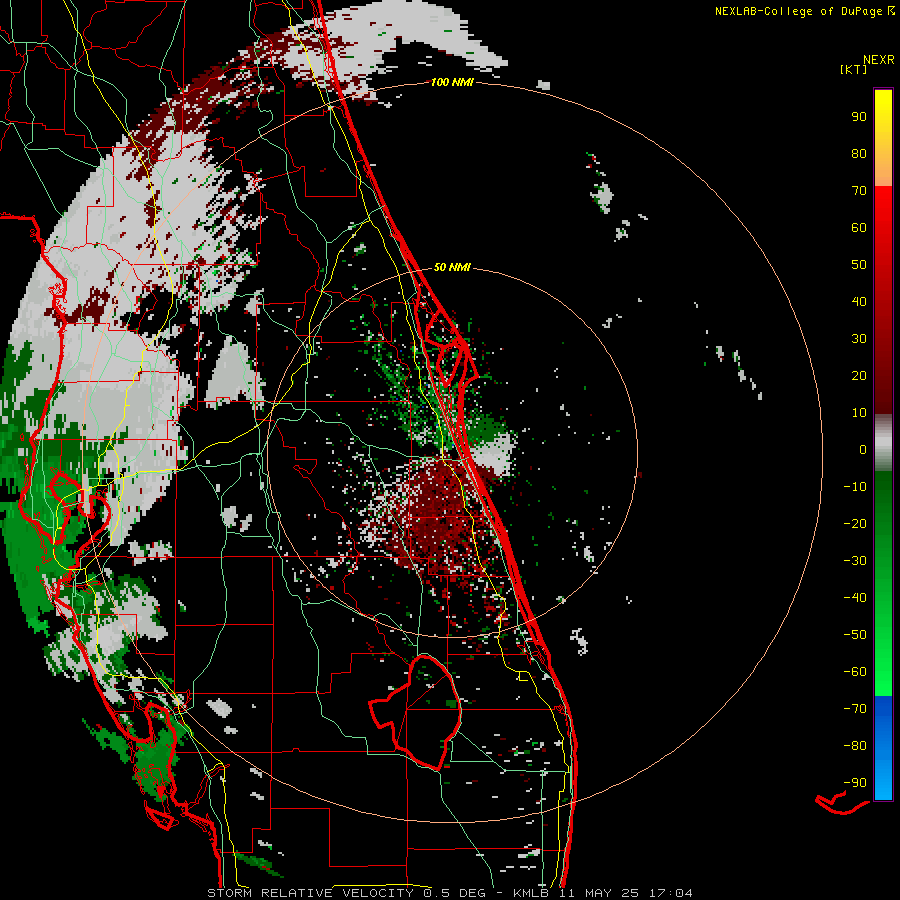
Task: Click the large red lake outline south of radar
Action: tap(416, 712)
